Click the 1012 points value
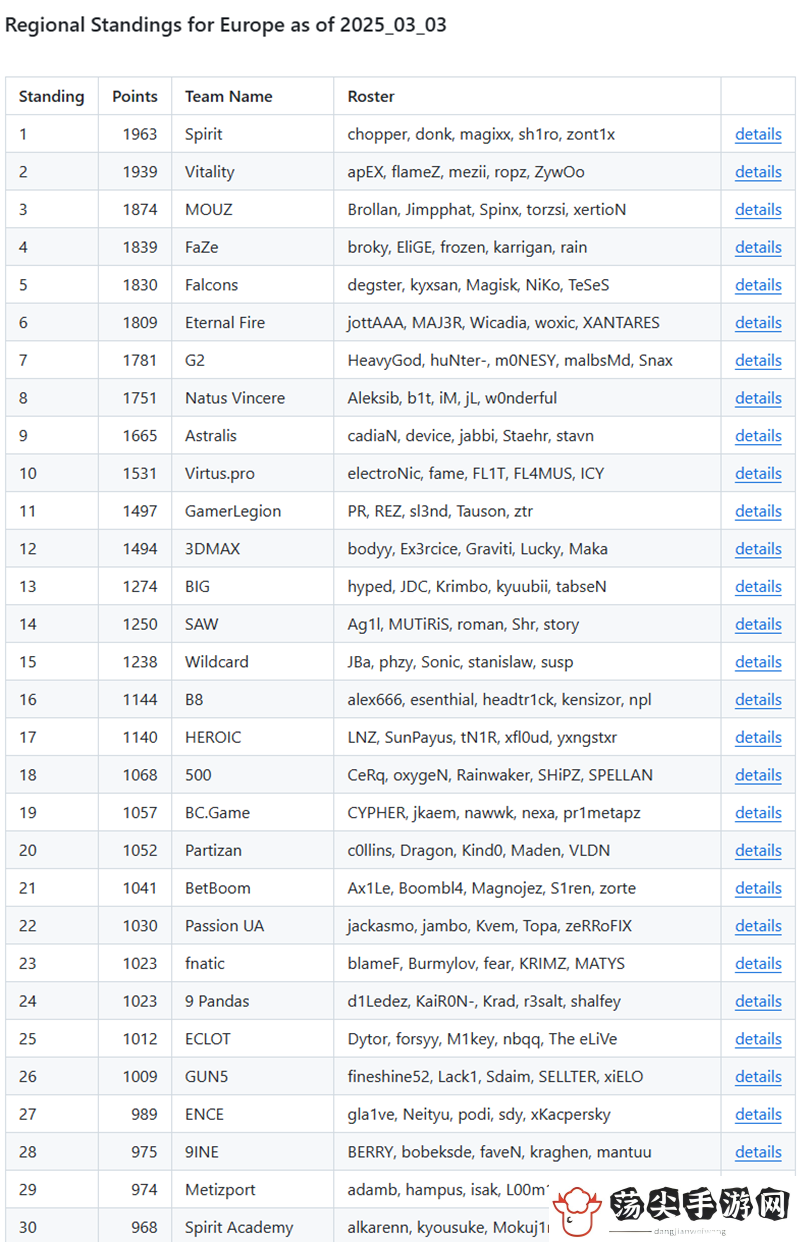800x1242 pixels. click(x=140, y=1039)
